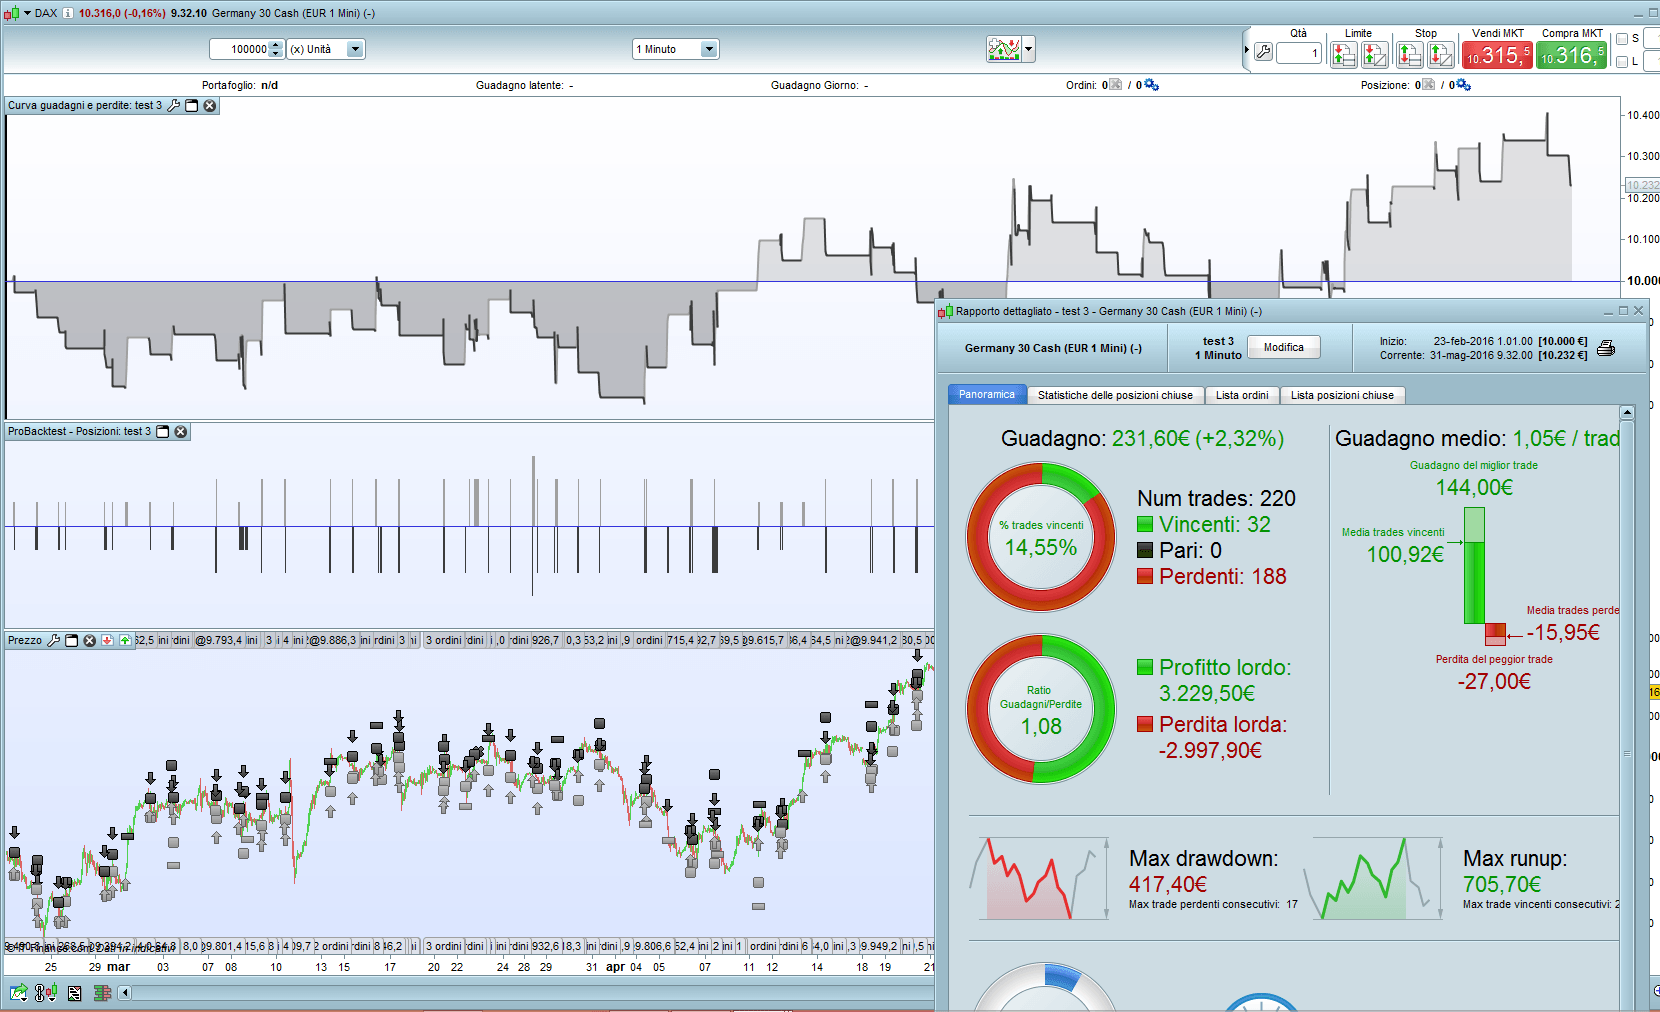Remove the Prezzo panel
Image resolution: width=1660 pixels, height=1012 pixels.
(90, 640)
